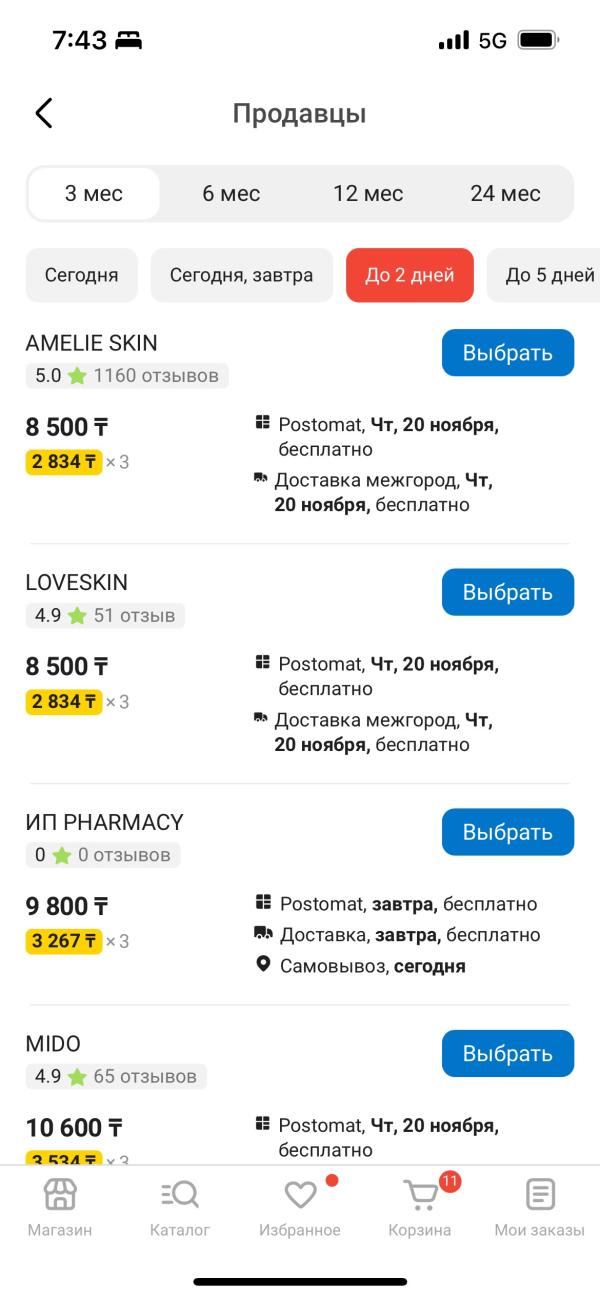Filter delivery by Сегодня, завтра
Screen dimensions: 600x1297
point(241,275)
